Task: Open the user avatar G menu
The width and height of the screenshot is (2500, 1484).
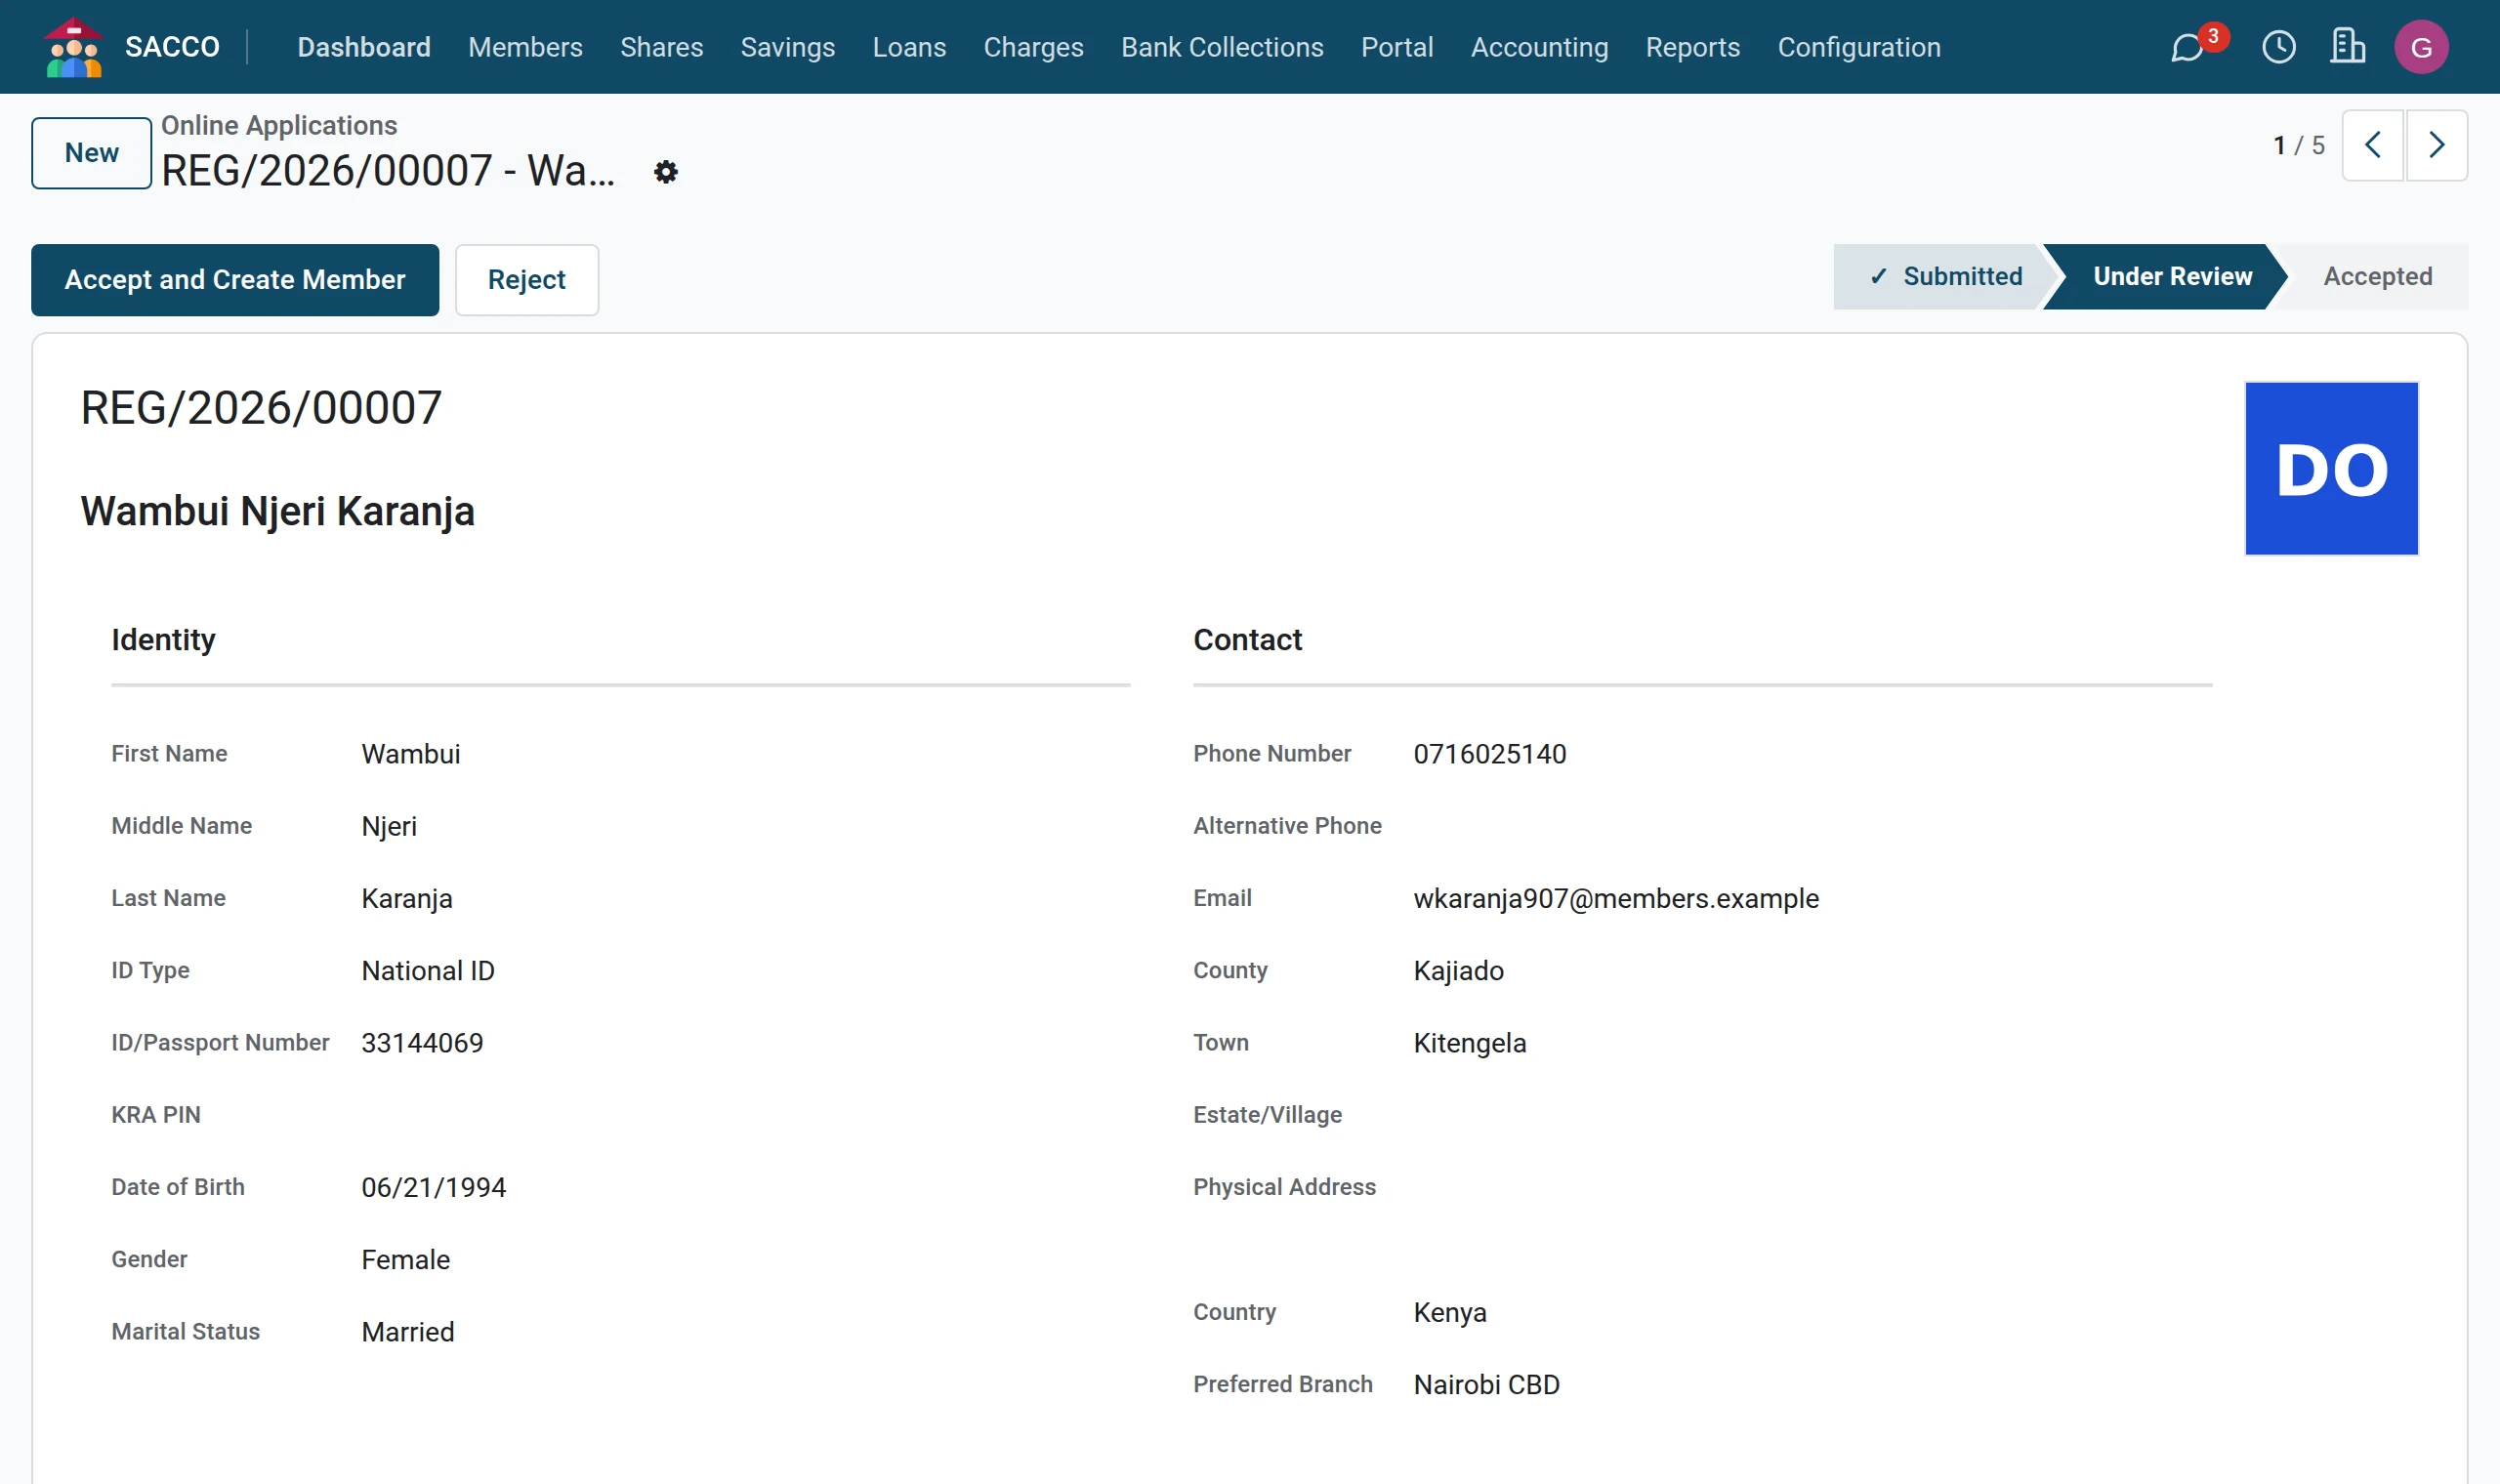Action: tap(2420, 47)
